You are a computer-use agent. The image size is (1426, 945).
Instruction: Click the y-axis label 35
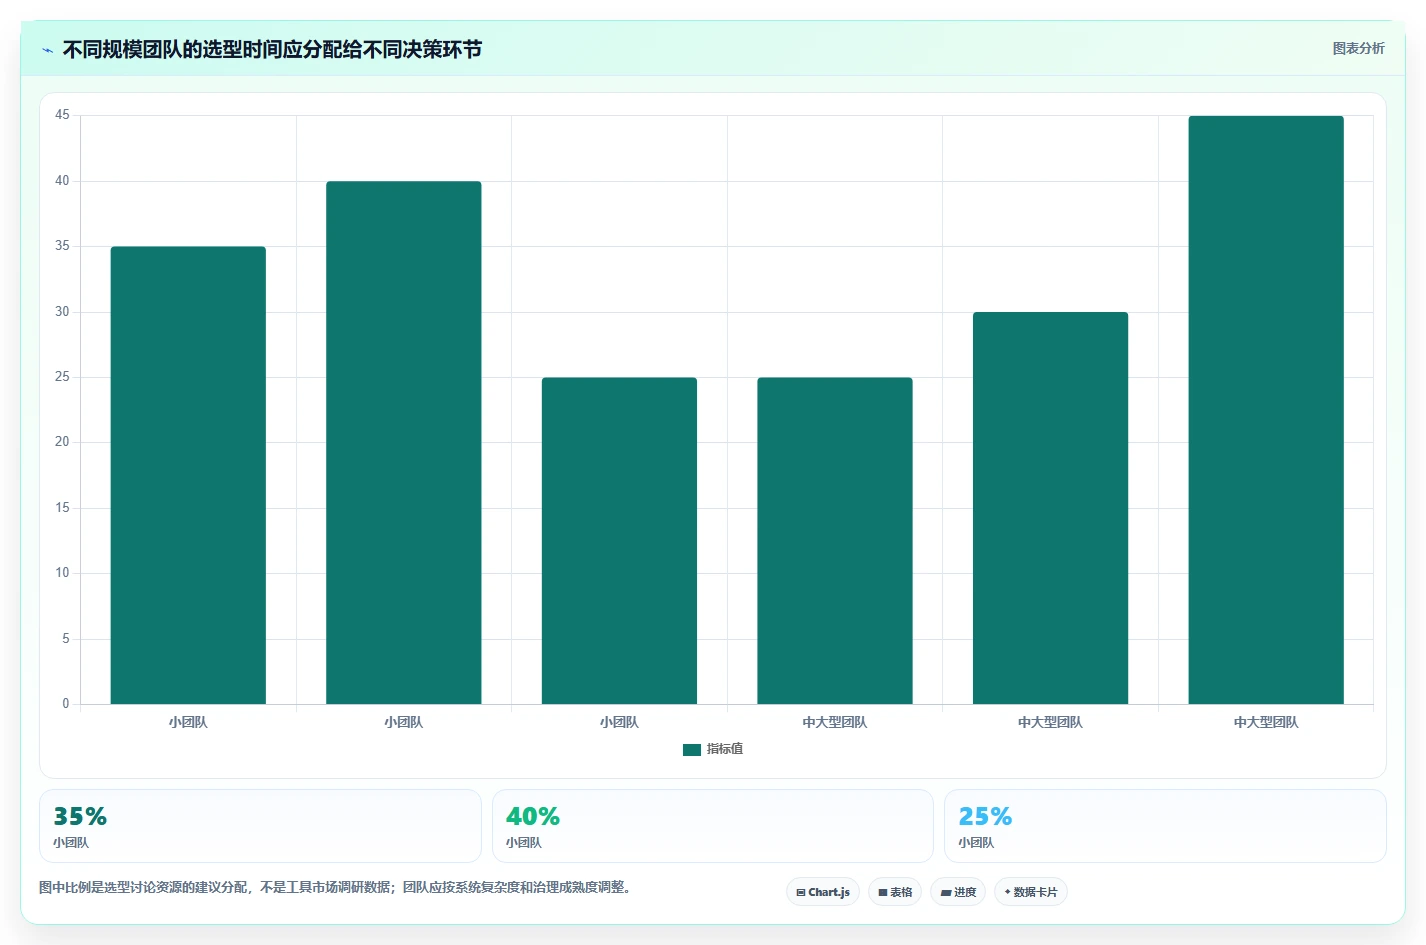coord(62,246)
